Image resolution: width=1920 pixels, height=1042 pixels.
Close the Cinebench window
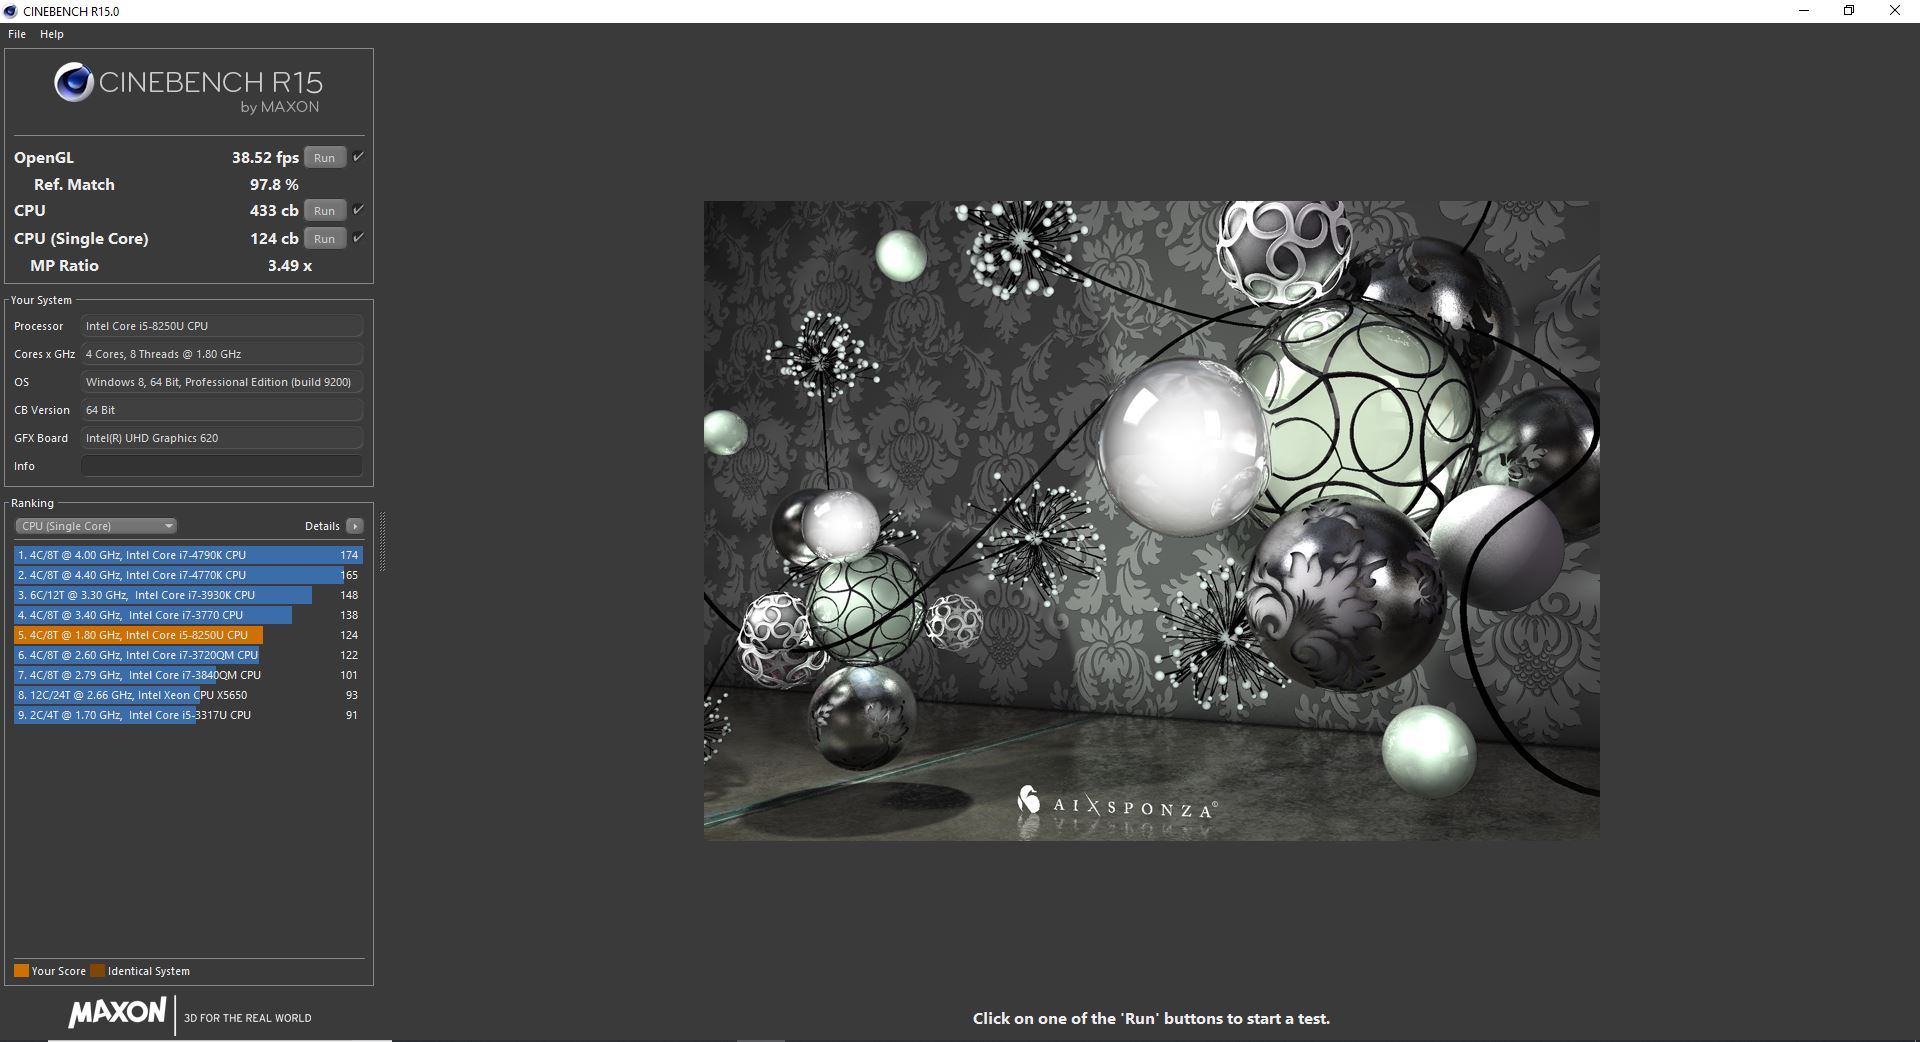(x=1895, y=11)
